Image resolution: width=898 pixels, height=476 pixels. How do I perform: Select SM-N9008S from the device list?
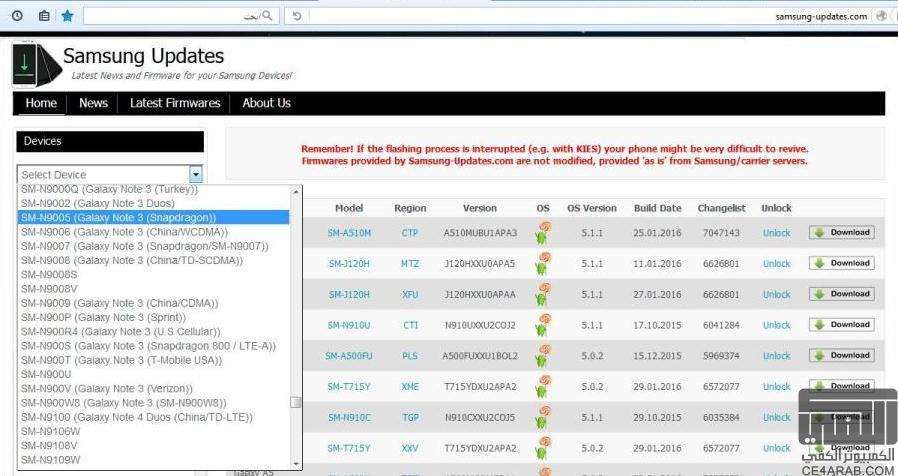[x=153, y=274]
